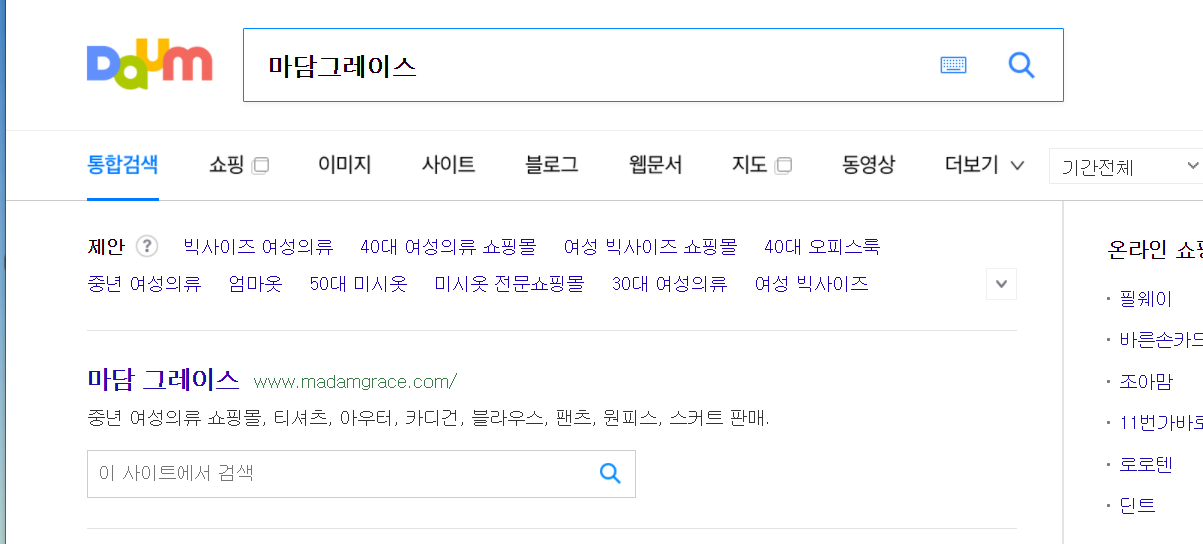Expand the suggested keywords list chevron
Viewport: 1203px width, 544px height.
1002,284
